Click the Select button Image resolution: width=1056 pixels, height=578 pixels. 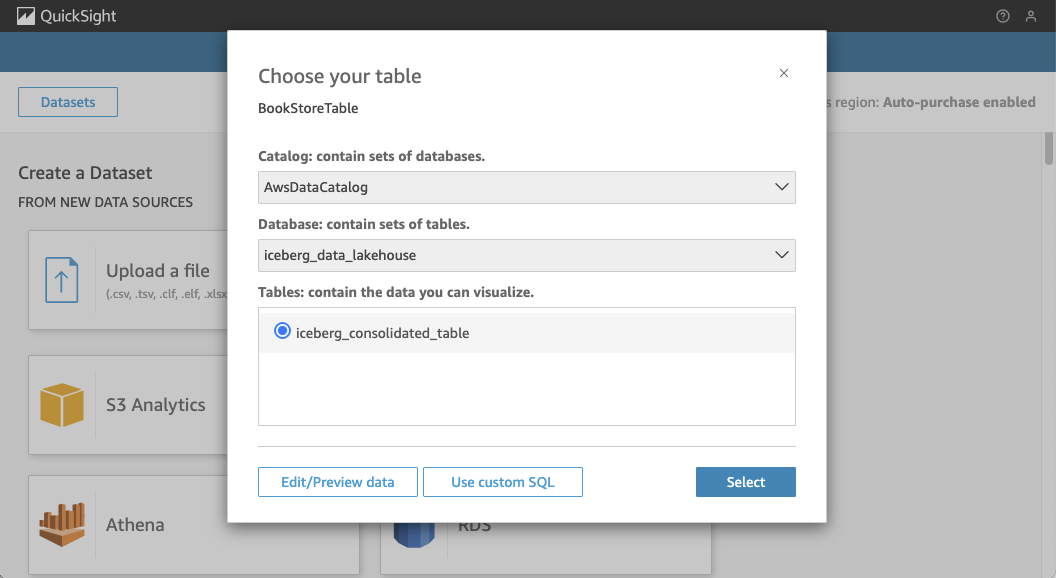746,482
